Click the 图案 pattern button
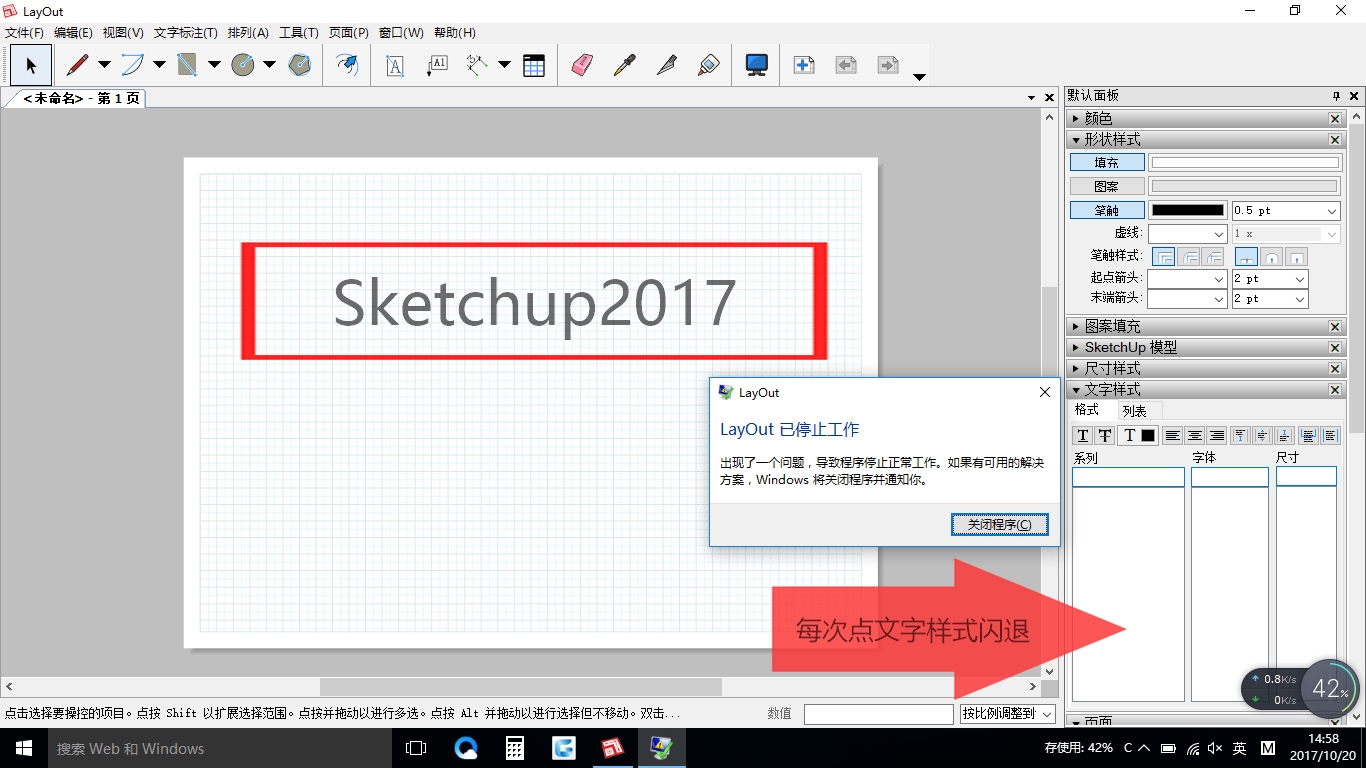The height and width of the screenshot is (768, 1366). click(x=1106, y=186)
